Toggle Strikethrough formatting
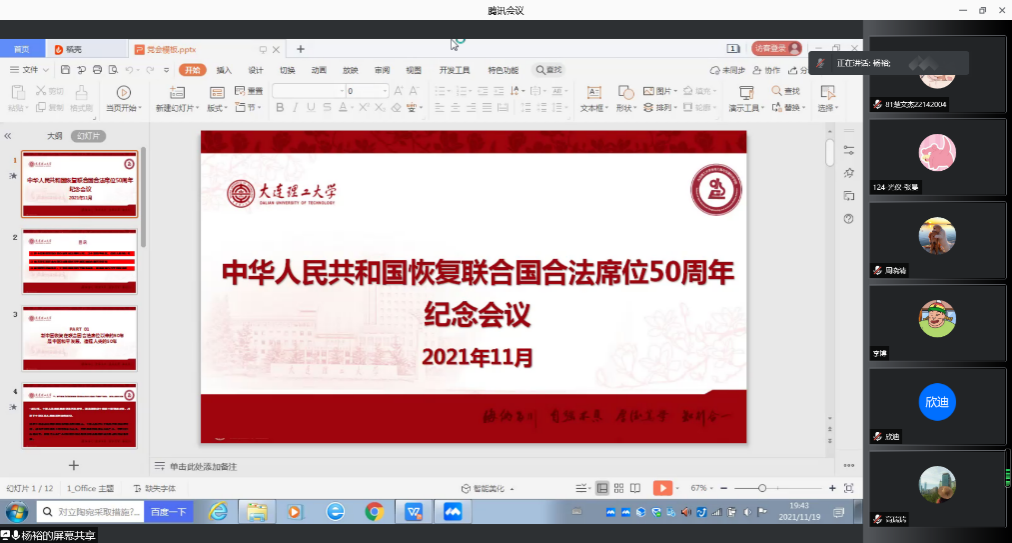Viewport: 1012px width, 543px height. 327,107
